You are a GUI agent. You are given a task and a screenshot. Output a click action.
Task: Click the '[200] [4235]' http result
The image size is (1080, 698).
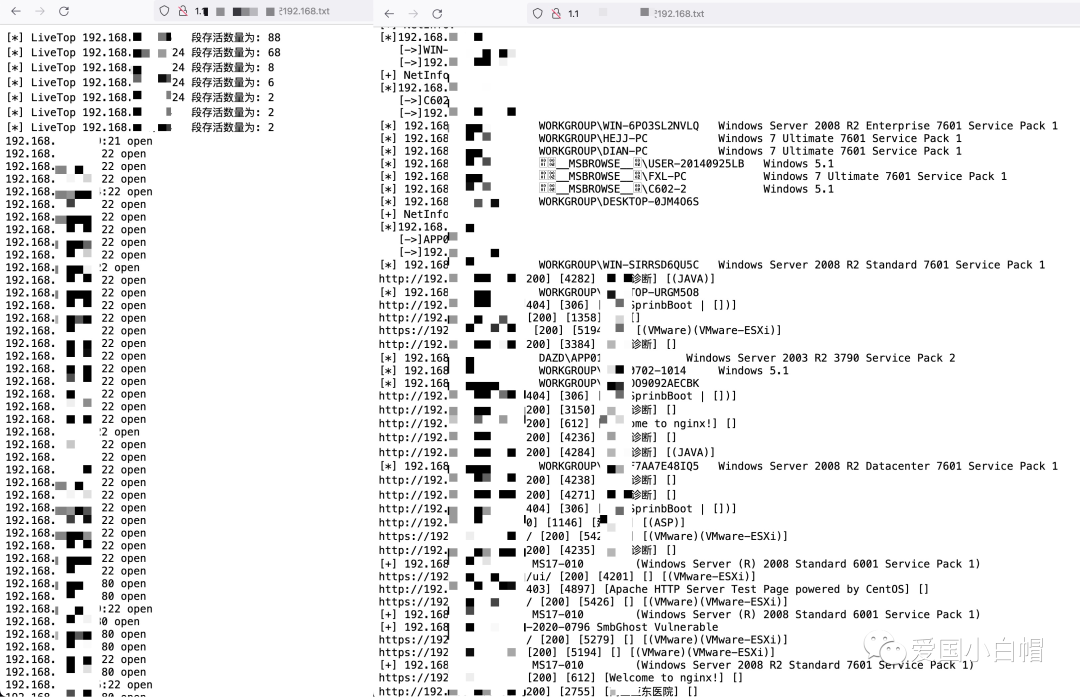coord(528,550)
